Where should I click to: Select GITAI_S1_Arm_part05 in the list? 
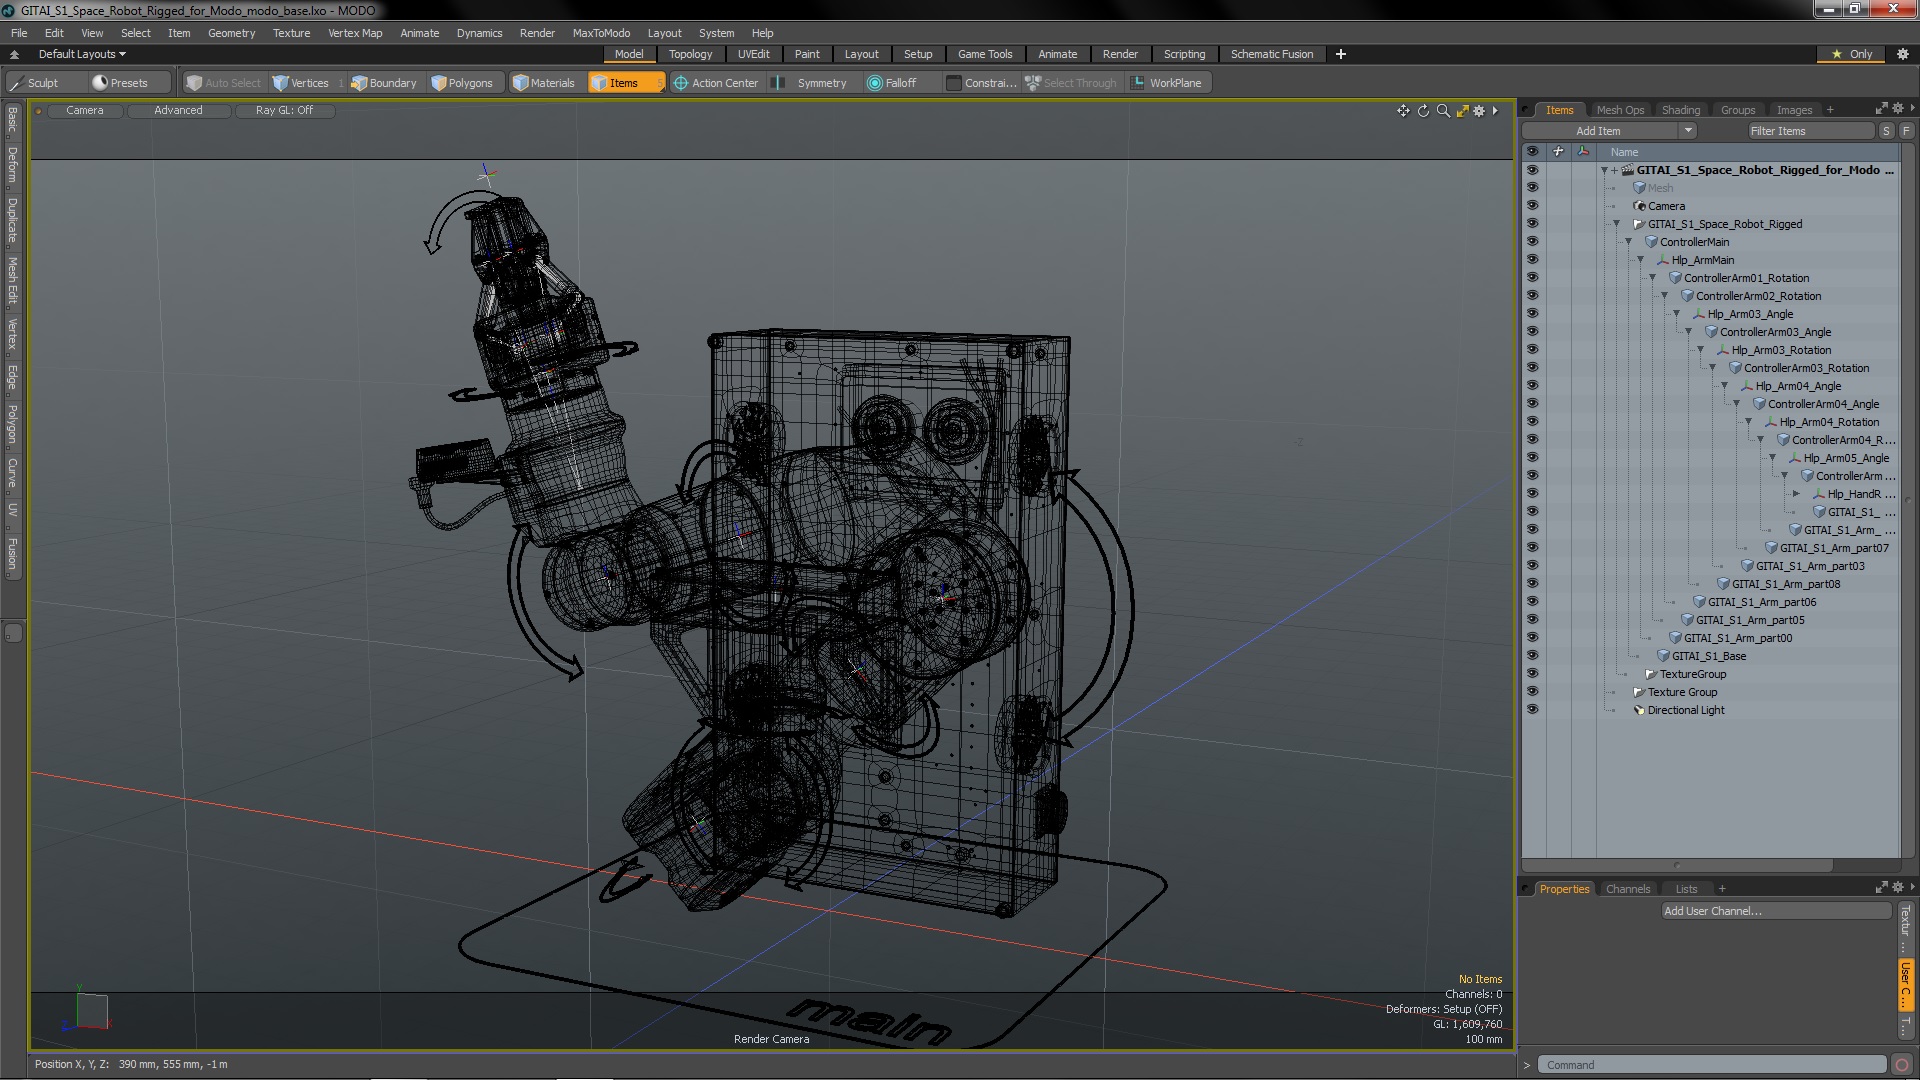point(1749,620)
